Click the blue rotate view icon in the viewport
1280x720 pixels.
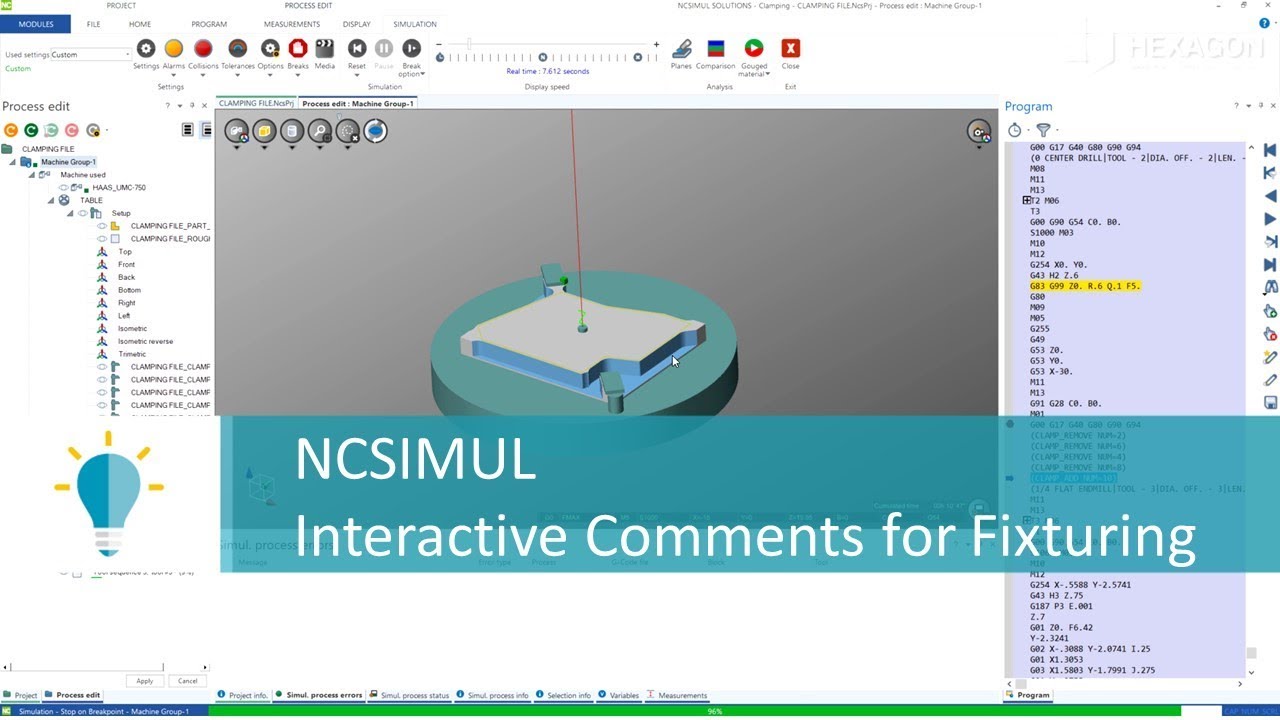coord(375,131)
